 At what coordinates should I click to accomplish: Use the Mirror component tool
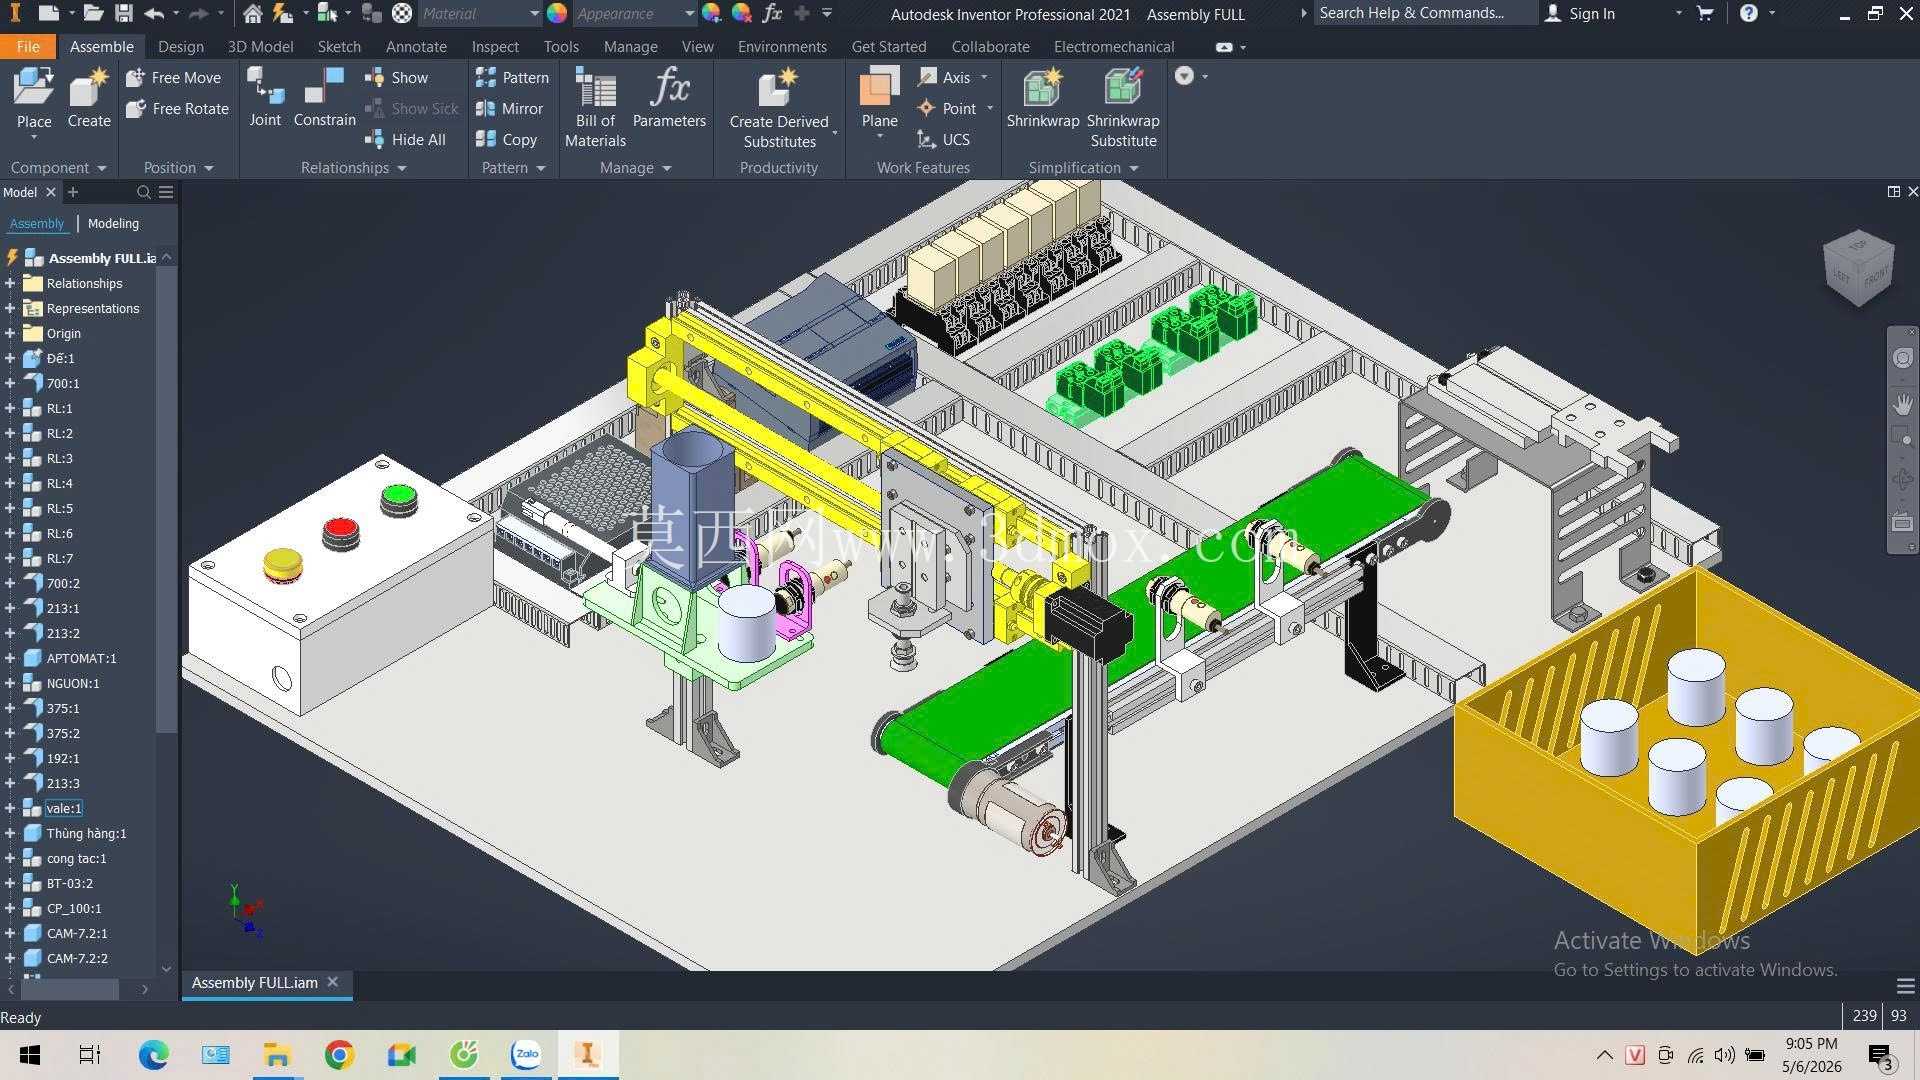pos(510,108)
